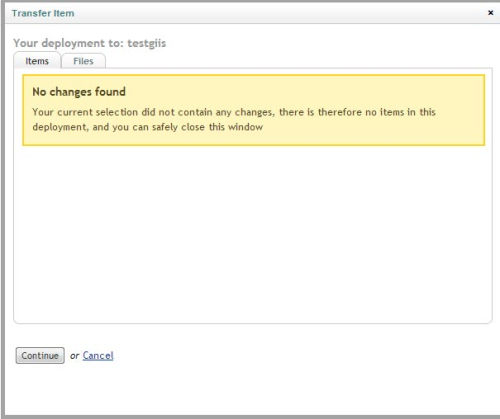Image resolution: width=500 pixels, height=419 pixels.
Task: Click 'there is therefore no items' text
Action: point(336,112)
